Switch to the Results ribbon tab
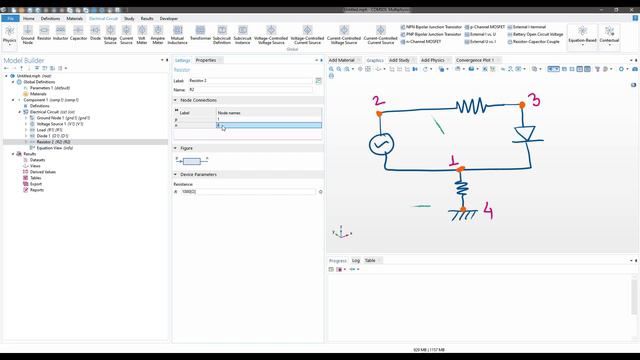The image size is (640, 360). 147,18
